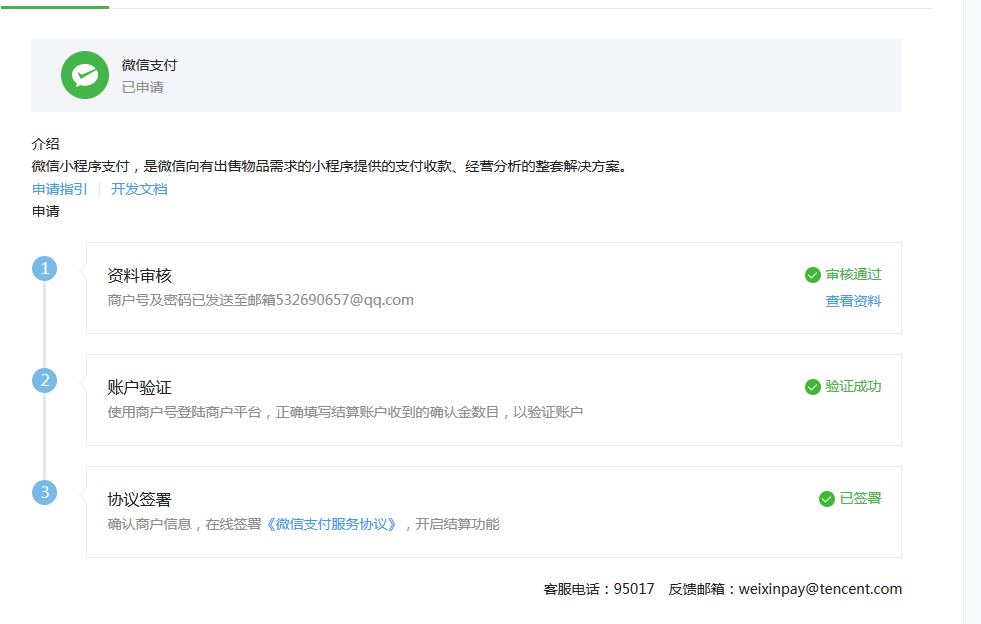The image size is (981, 624).
Task: Click the green WeChat Pay logo icon
Action: pyautogui.click(x=85, y=75)
